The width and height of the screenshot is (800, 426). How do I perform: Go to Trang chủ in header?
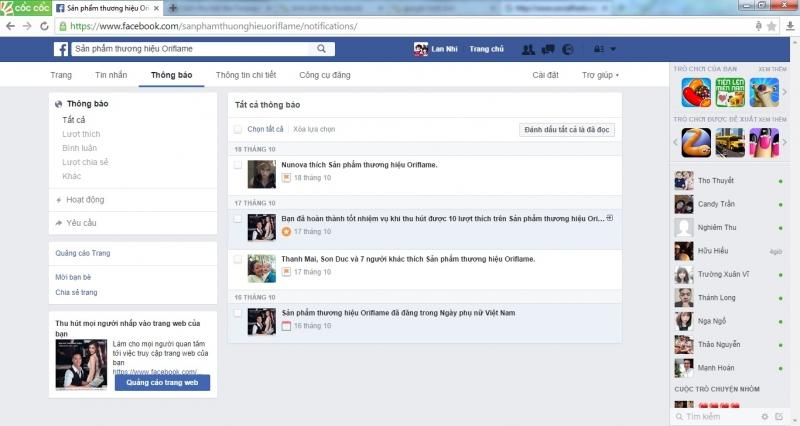point(486,49)
